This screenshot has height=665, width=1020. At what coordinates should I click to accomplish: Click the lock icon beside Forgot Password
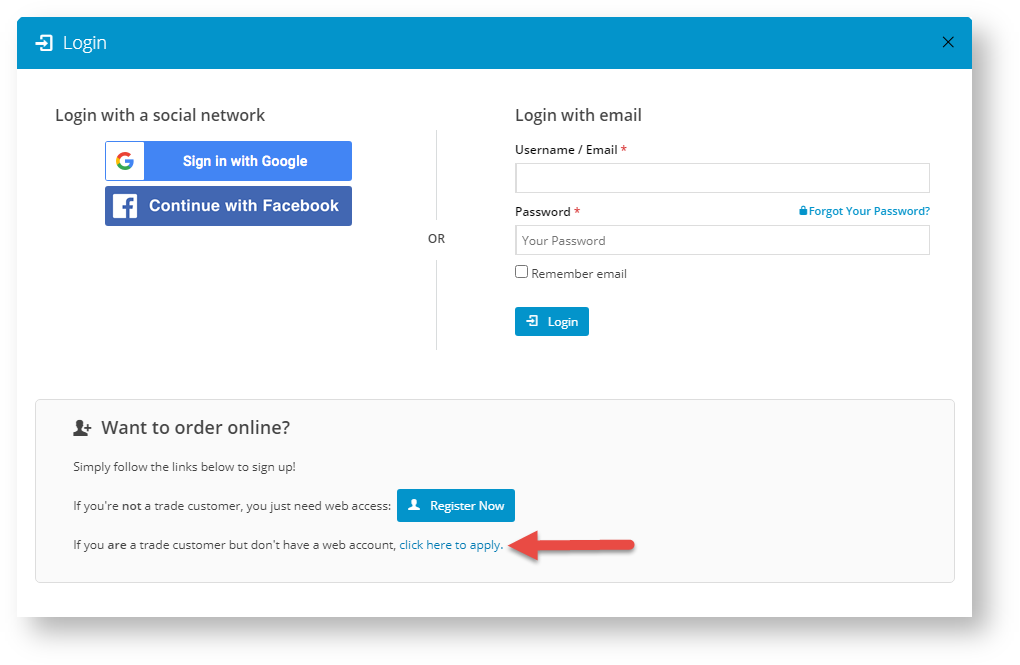click(x=803, y=211)
